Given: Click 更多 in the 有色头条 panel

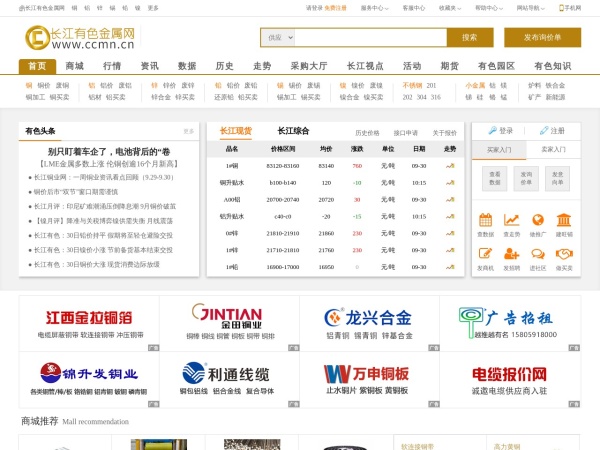Looking at the screenshot, I should click(x=189, y=131).
